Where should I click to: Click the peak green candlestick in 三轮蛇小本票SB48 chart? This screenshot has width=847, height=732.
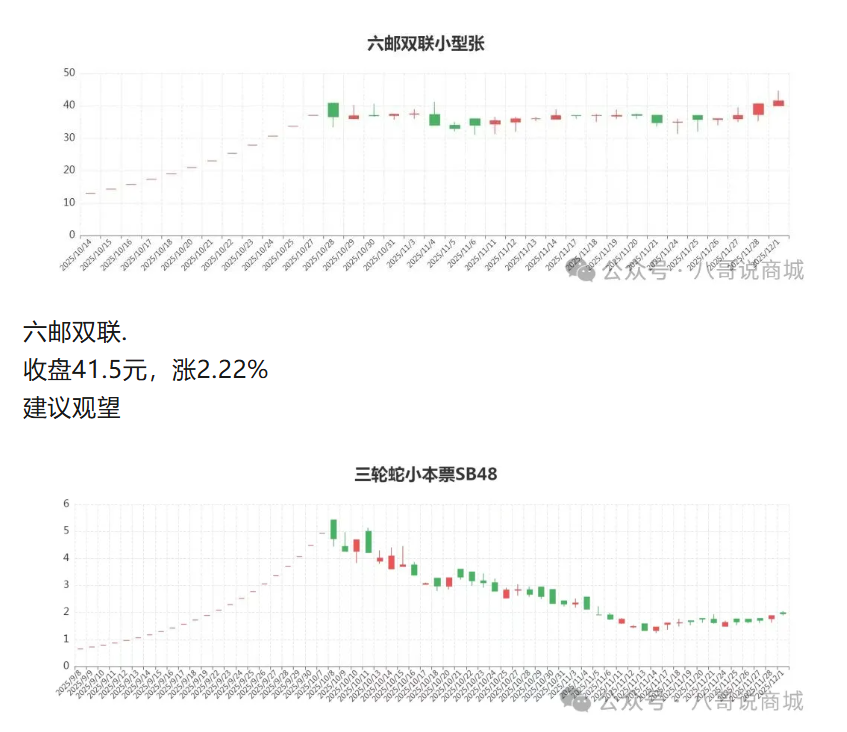point(333,529)
